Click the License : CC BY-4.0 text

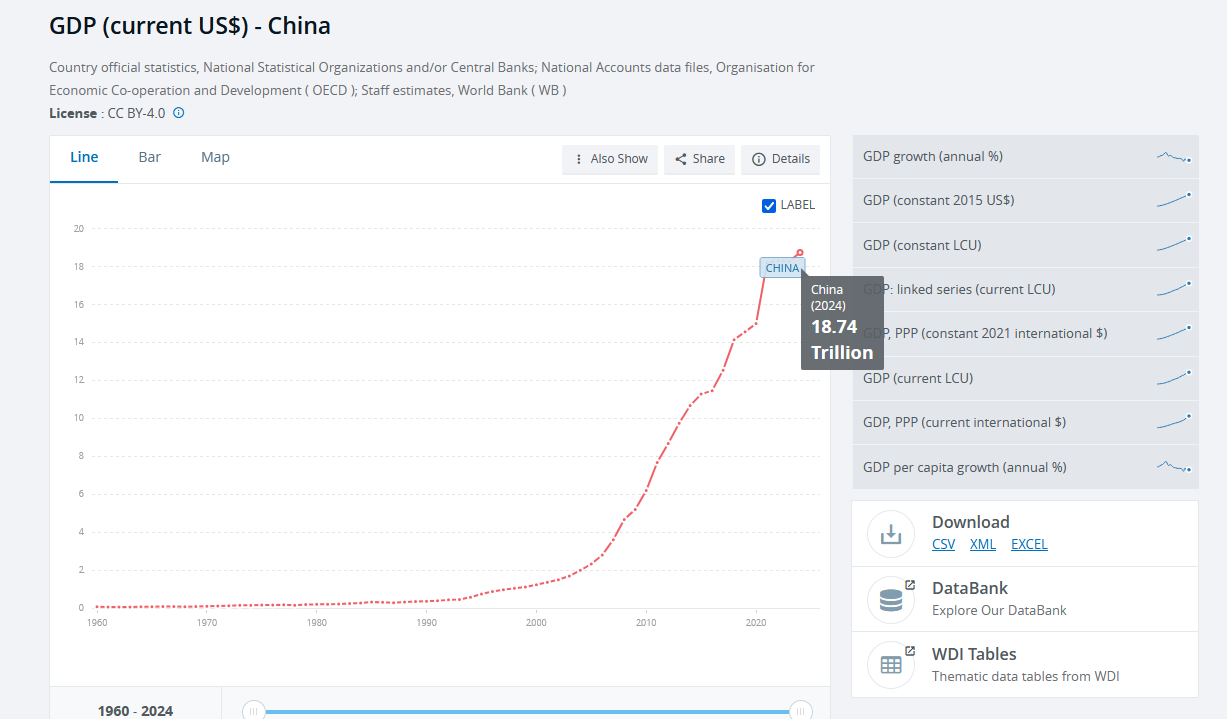pos(107,113)
